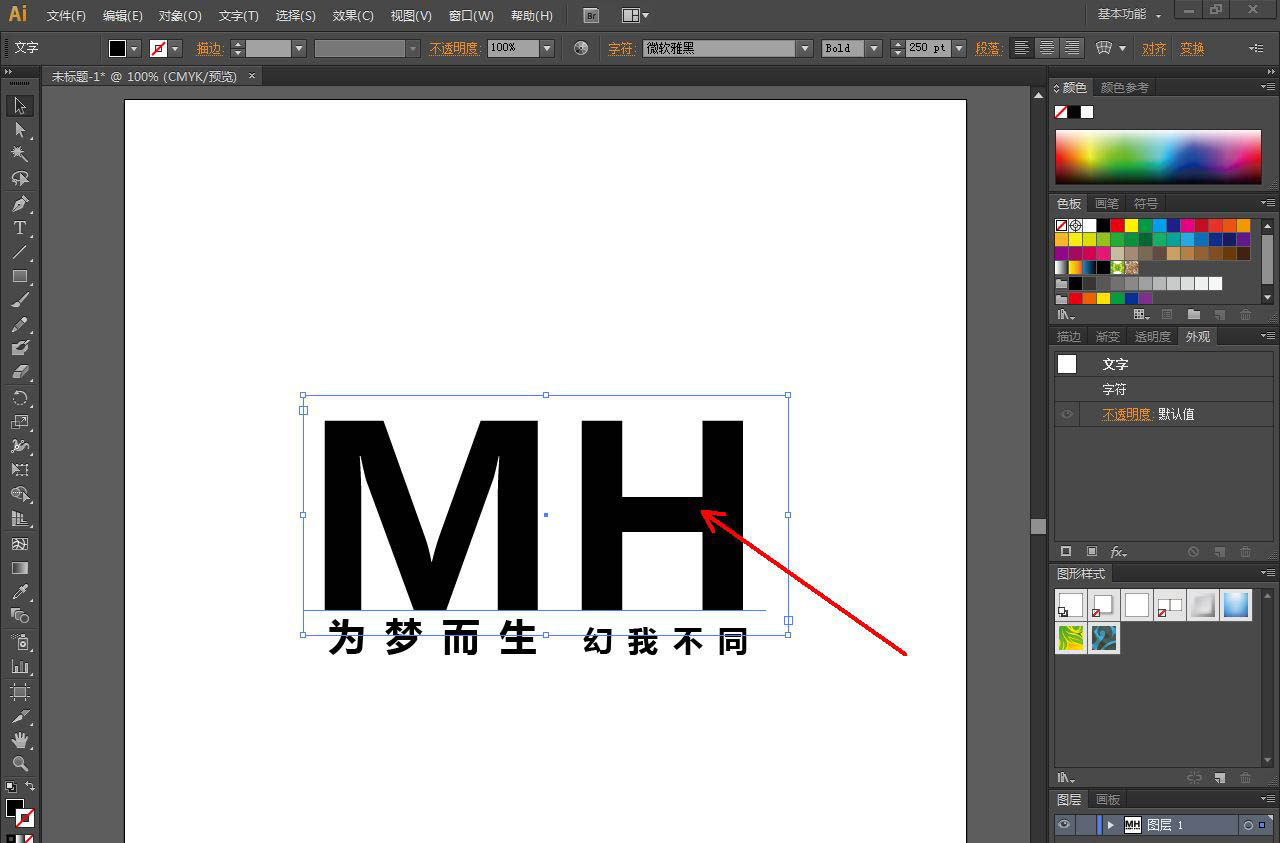The height and width of the screenshot is (843, 1280).
Task: Select the Eyedropper tool
Action: (20, 592)
